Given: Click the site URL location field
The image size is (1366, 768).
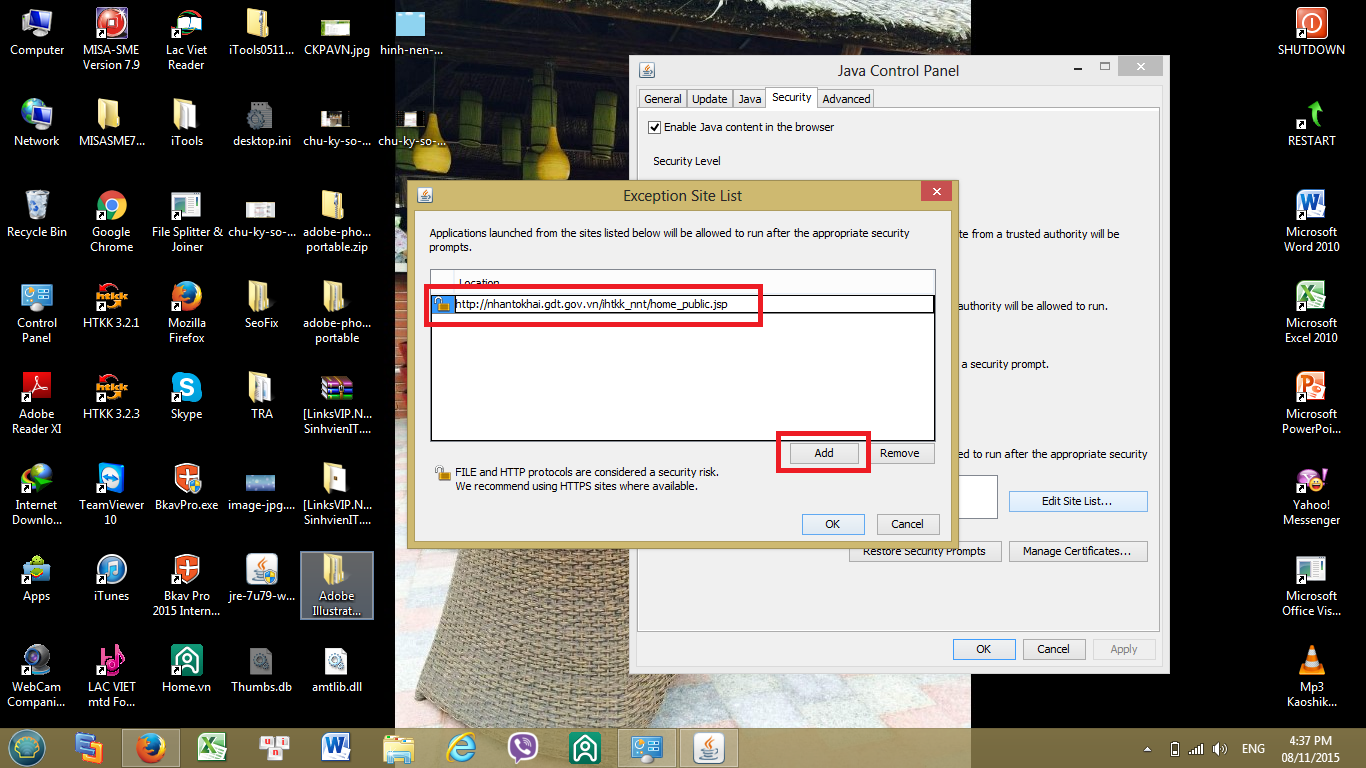Looking at the screenshot, I should coord(690,305).
